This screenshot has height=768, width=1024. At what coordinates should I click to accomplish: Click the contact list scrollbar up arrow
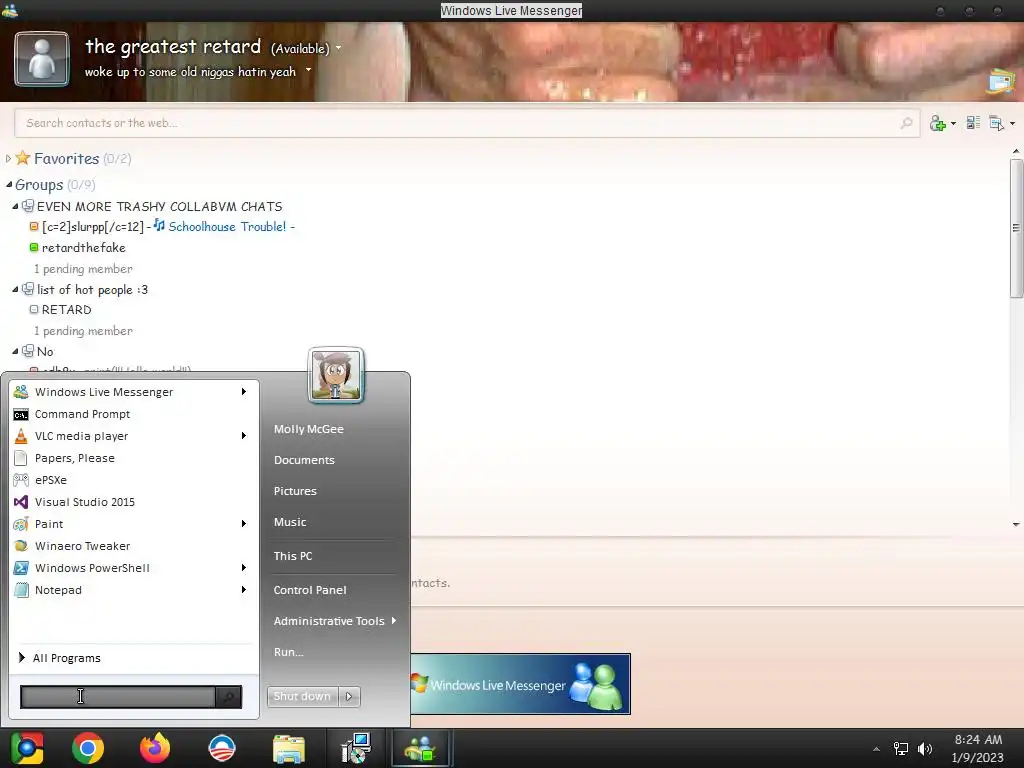(x=1016, y=152)
